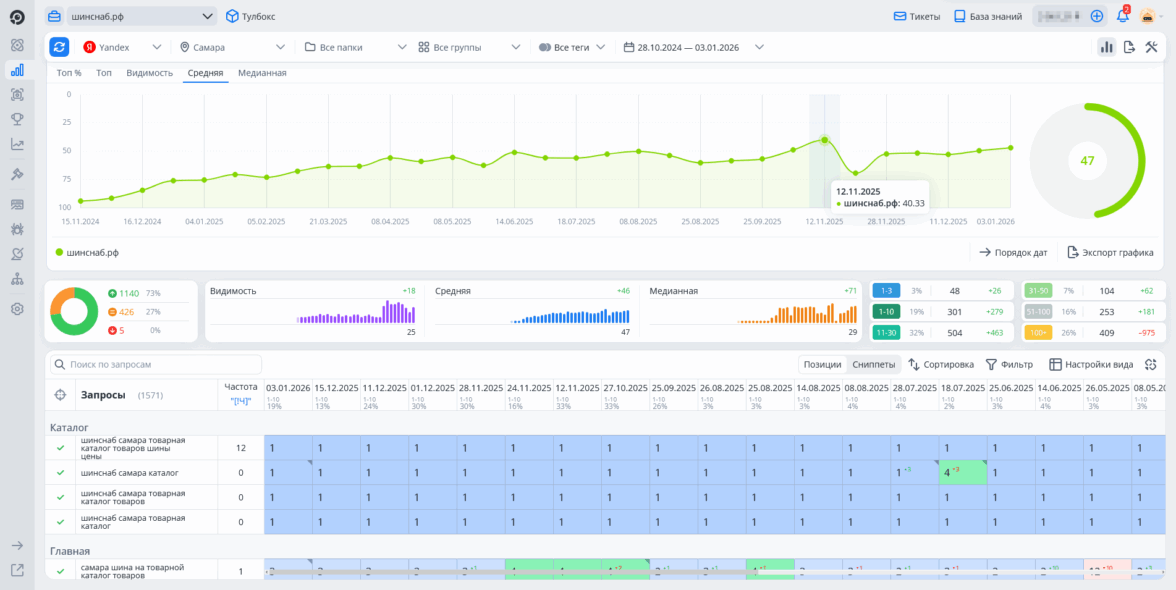This screenshot has height=590, width=1176.
Task: Toggle checkmark for 'шинснаб самара каталог' query
Action: [x=60, y=472]
